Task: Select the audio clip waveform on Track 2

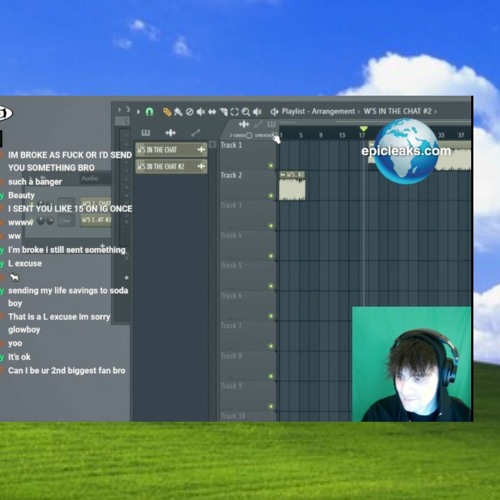Action: 292,189
